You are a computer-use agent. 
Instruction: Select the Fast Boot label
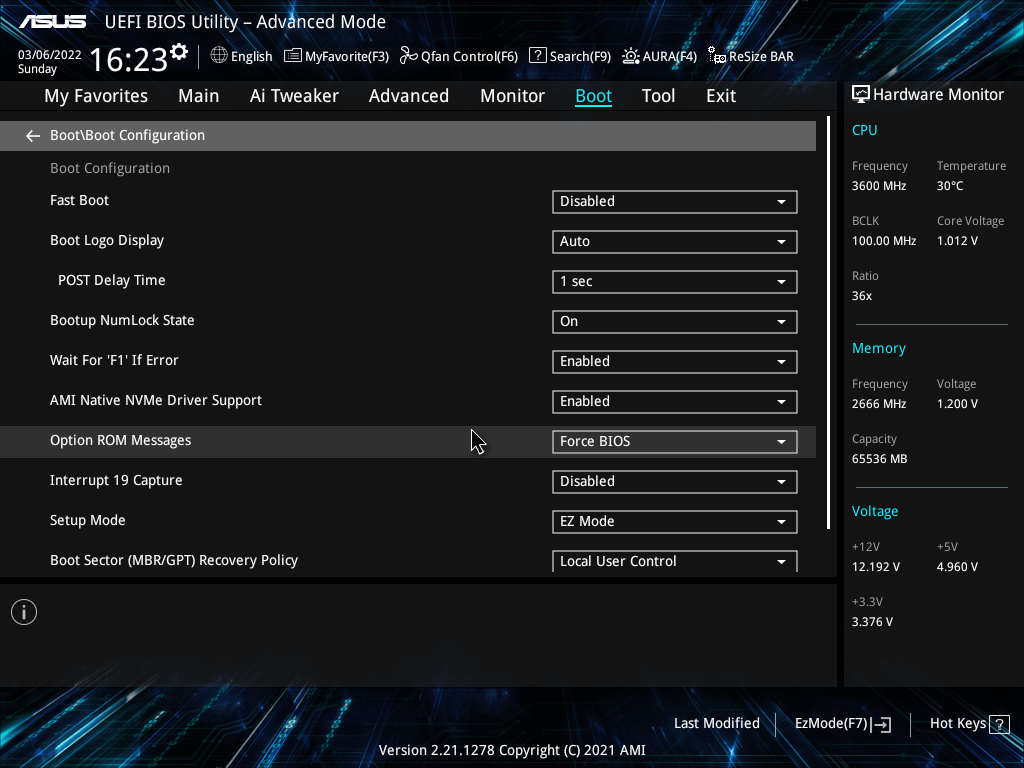click(79, 200)
